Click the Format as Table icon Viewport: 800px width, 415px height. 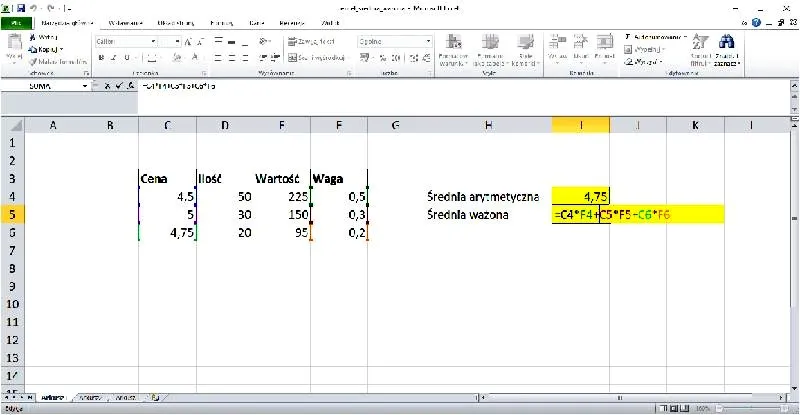coord(490,42)
